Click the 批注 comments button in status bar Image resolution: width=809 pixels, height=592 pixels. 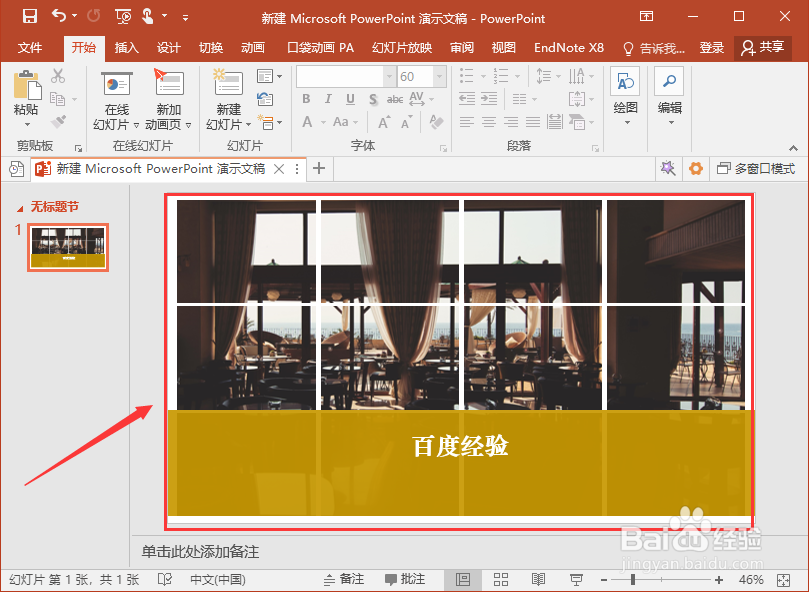(405, 579)
